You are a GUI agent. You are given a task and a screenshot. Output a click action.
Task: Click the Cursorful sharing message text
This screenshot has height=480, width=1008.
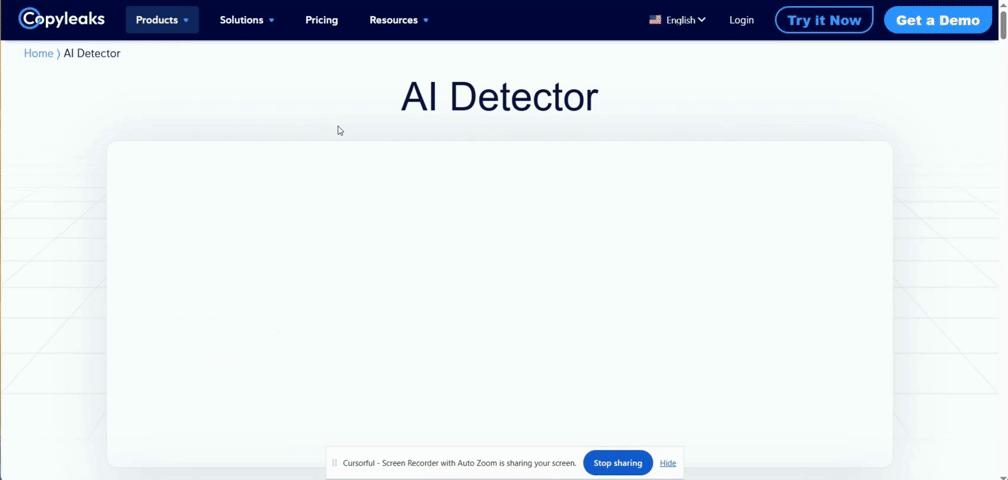coord(460,463)
